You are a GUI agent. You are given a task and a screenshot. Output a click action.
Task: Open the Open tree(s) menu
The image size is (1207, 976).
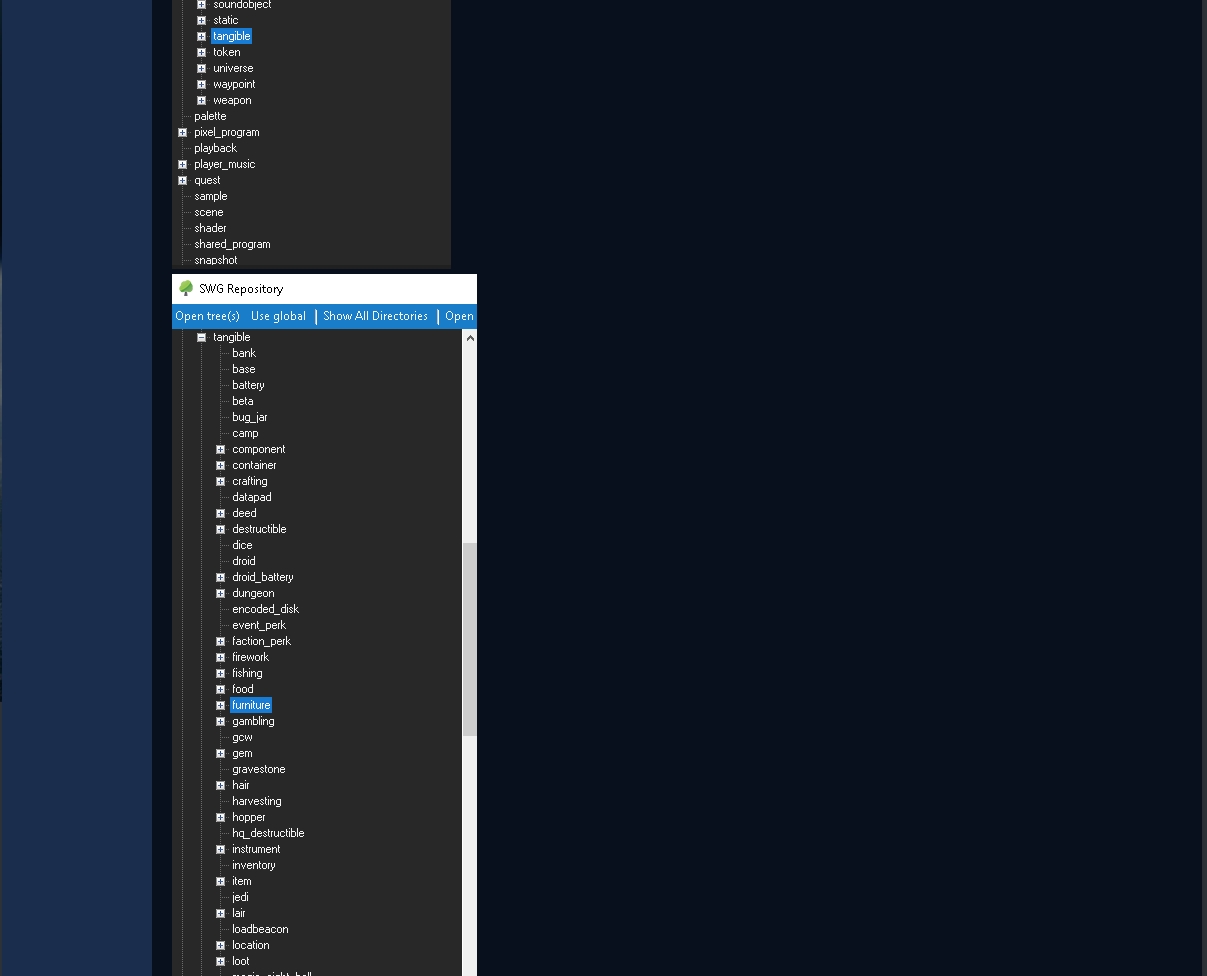click(x=208, y=316)
